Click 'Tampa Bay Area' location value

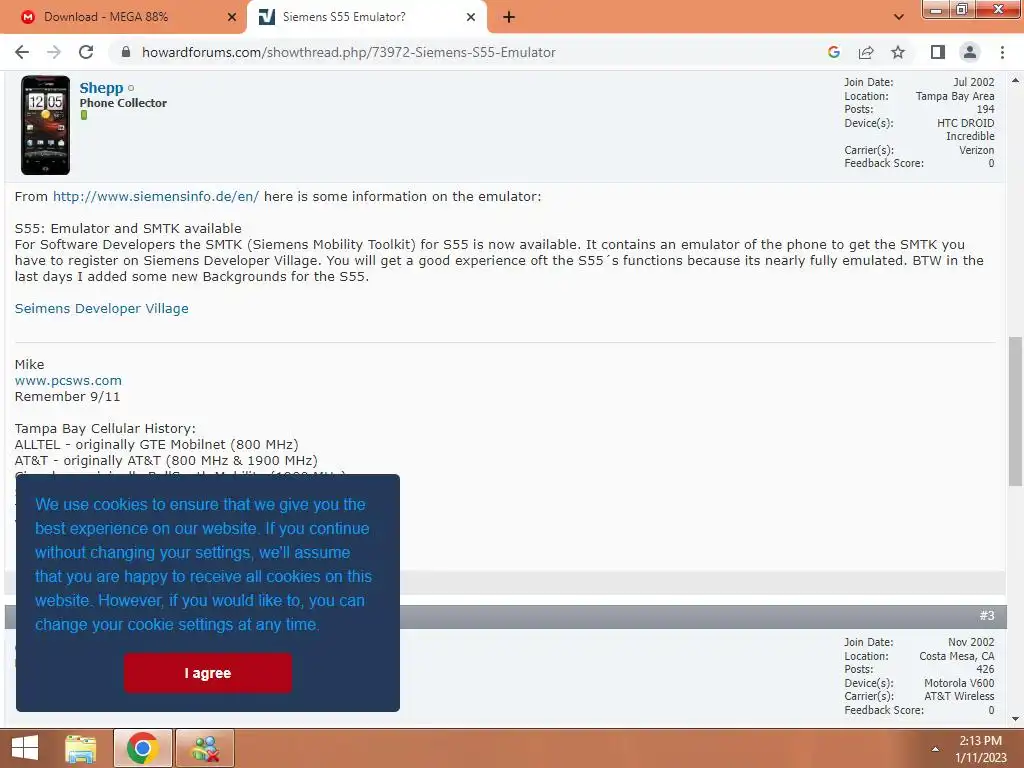pos(955,96)
